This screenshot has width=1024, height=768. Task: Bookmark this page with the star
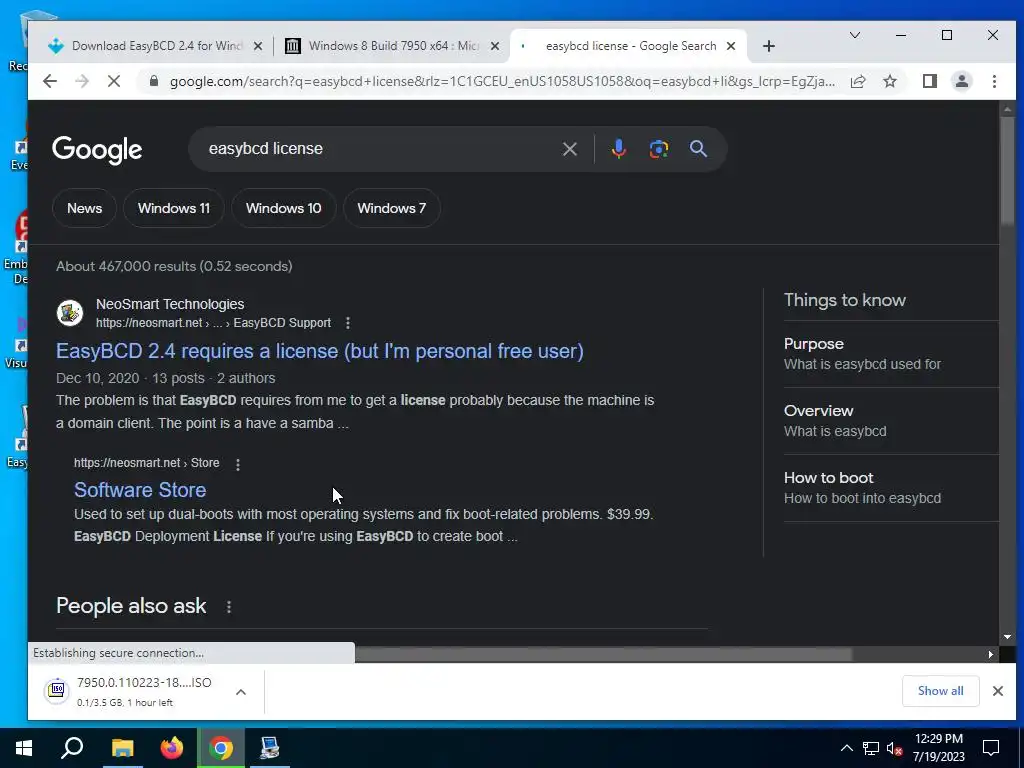click(x=889, y=81)
